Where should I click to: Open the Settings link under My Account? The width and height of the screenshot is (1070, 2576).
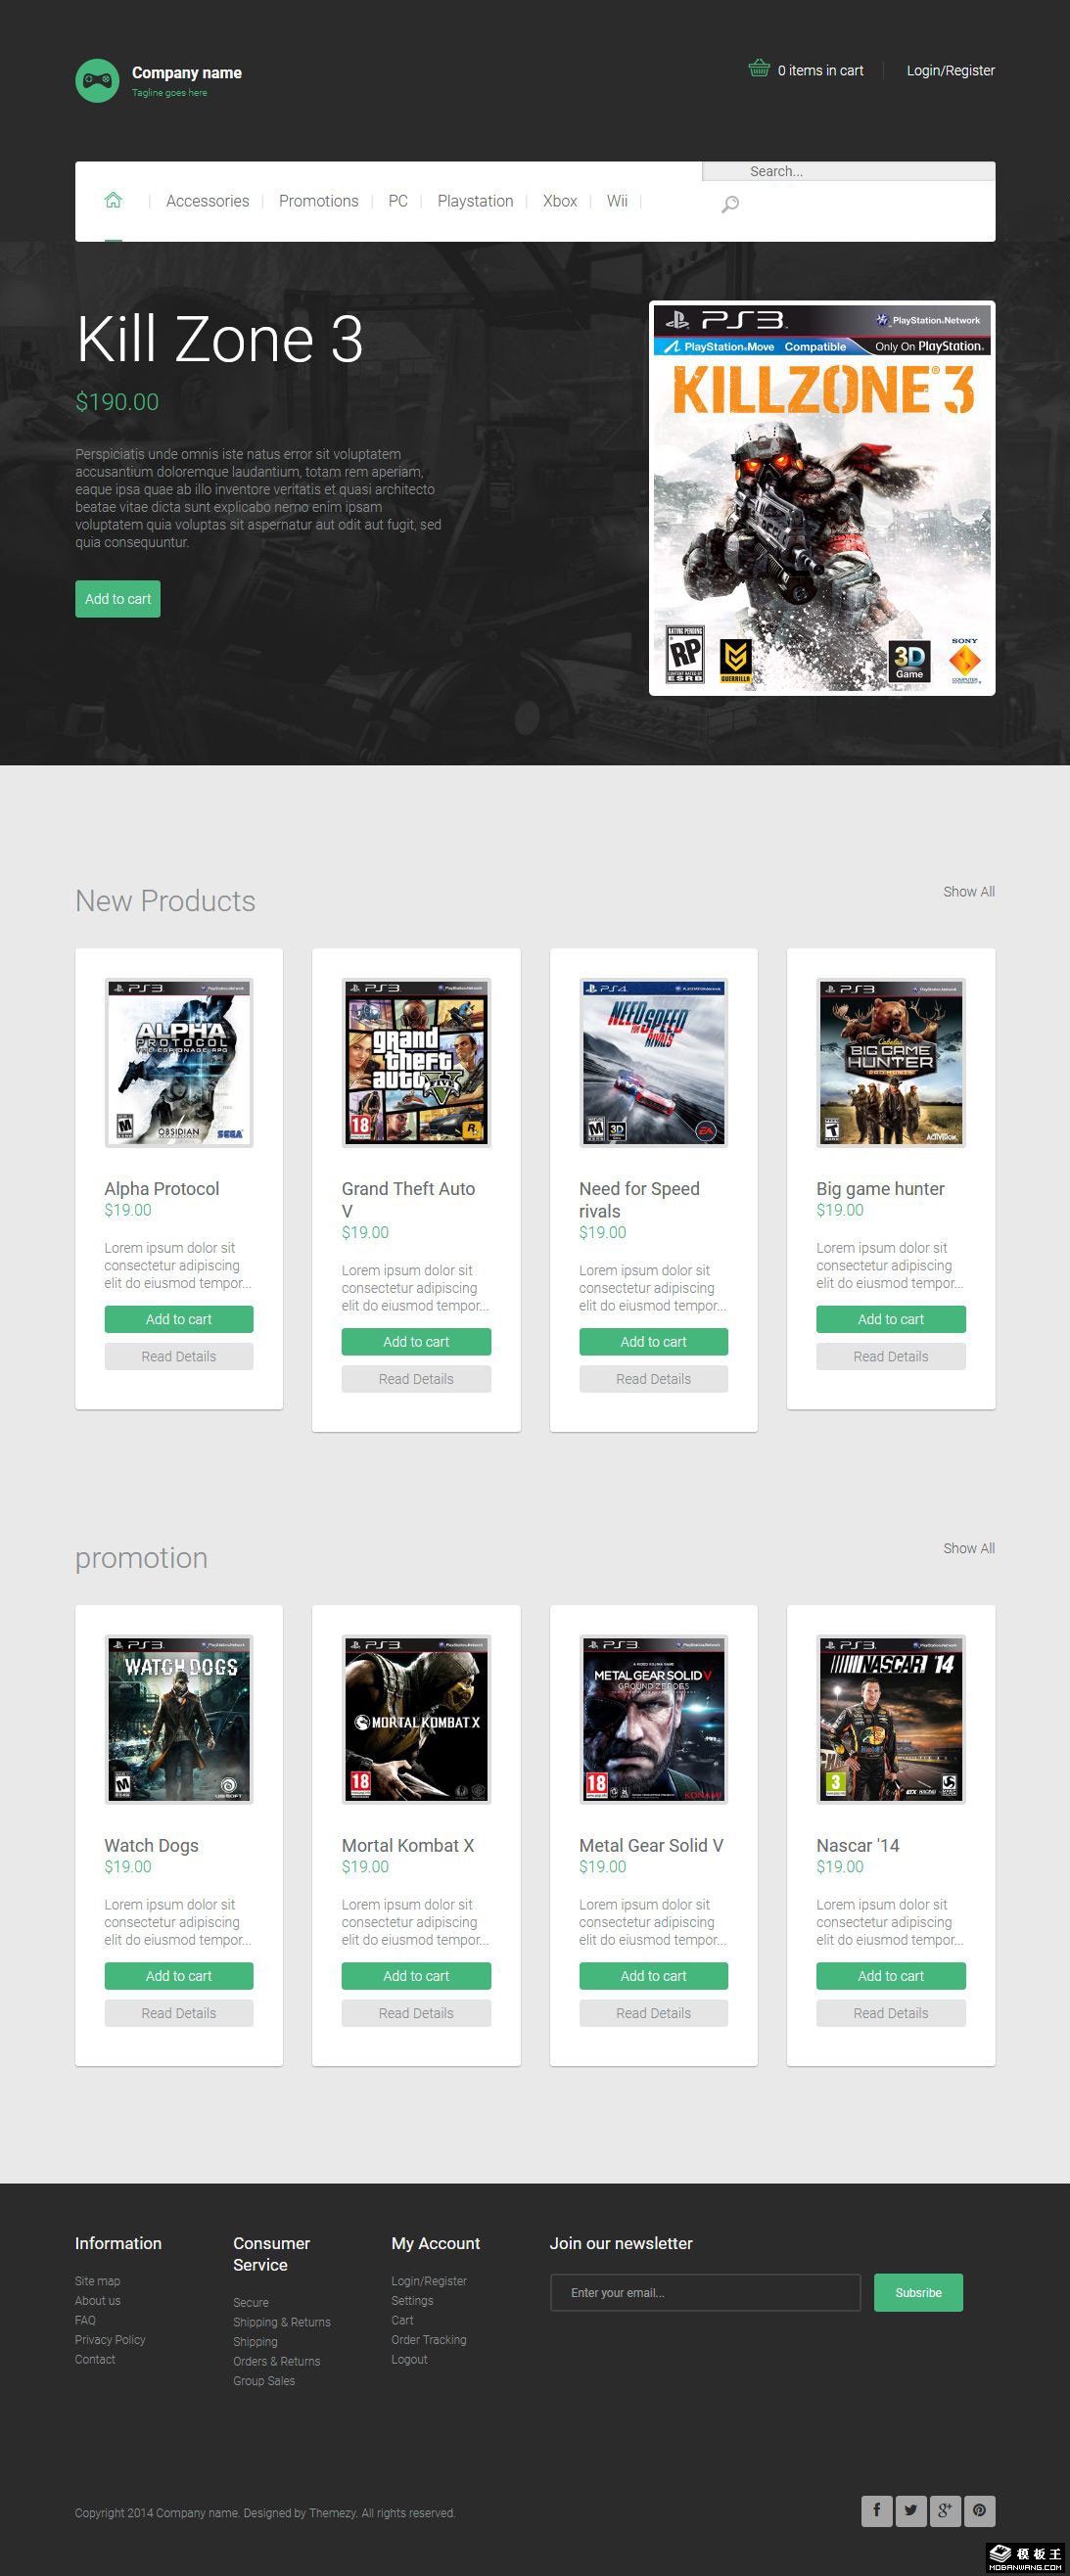point(412,2301)
